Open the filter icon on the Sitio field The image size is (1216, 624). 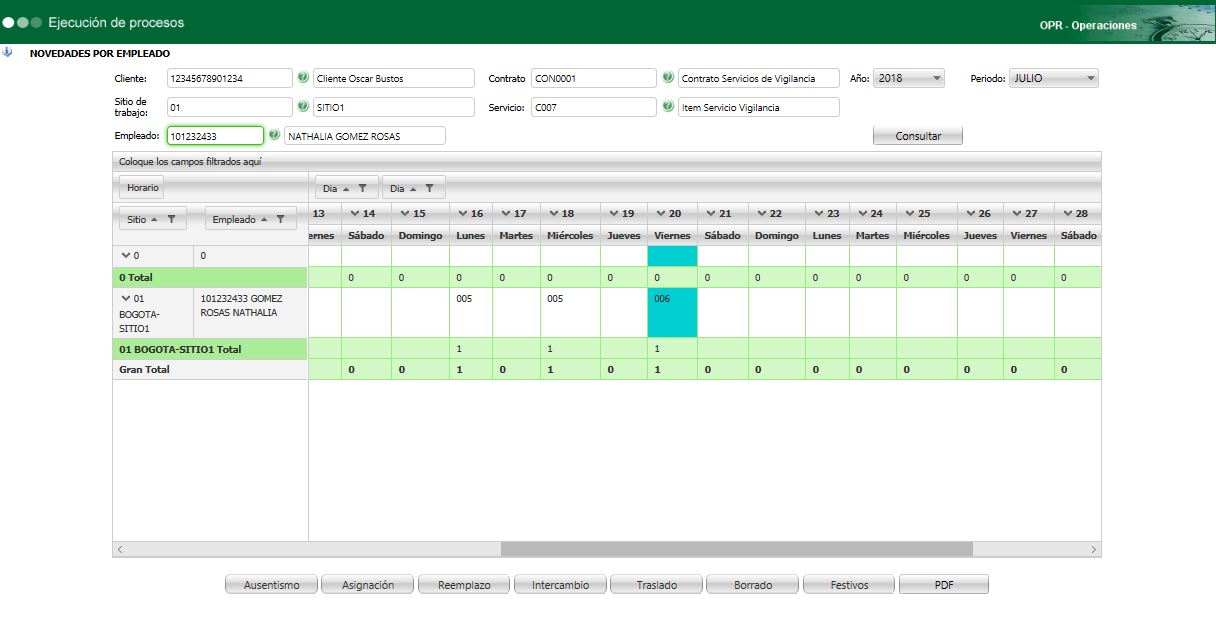[171, 219]
